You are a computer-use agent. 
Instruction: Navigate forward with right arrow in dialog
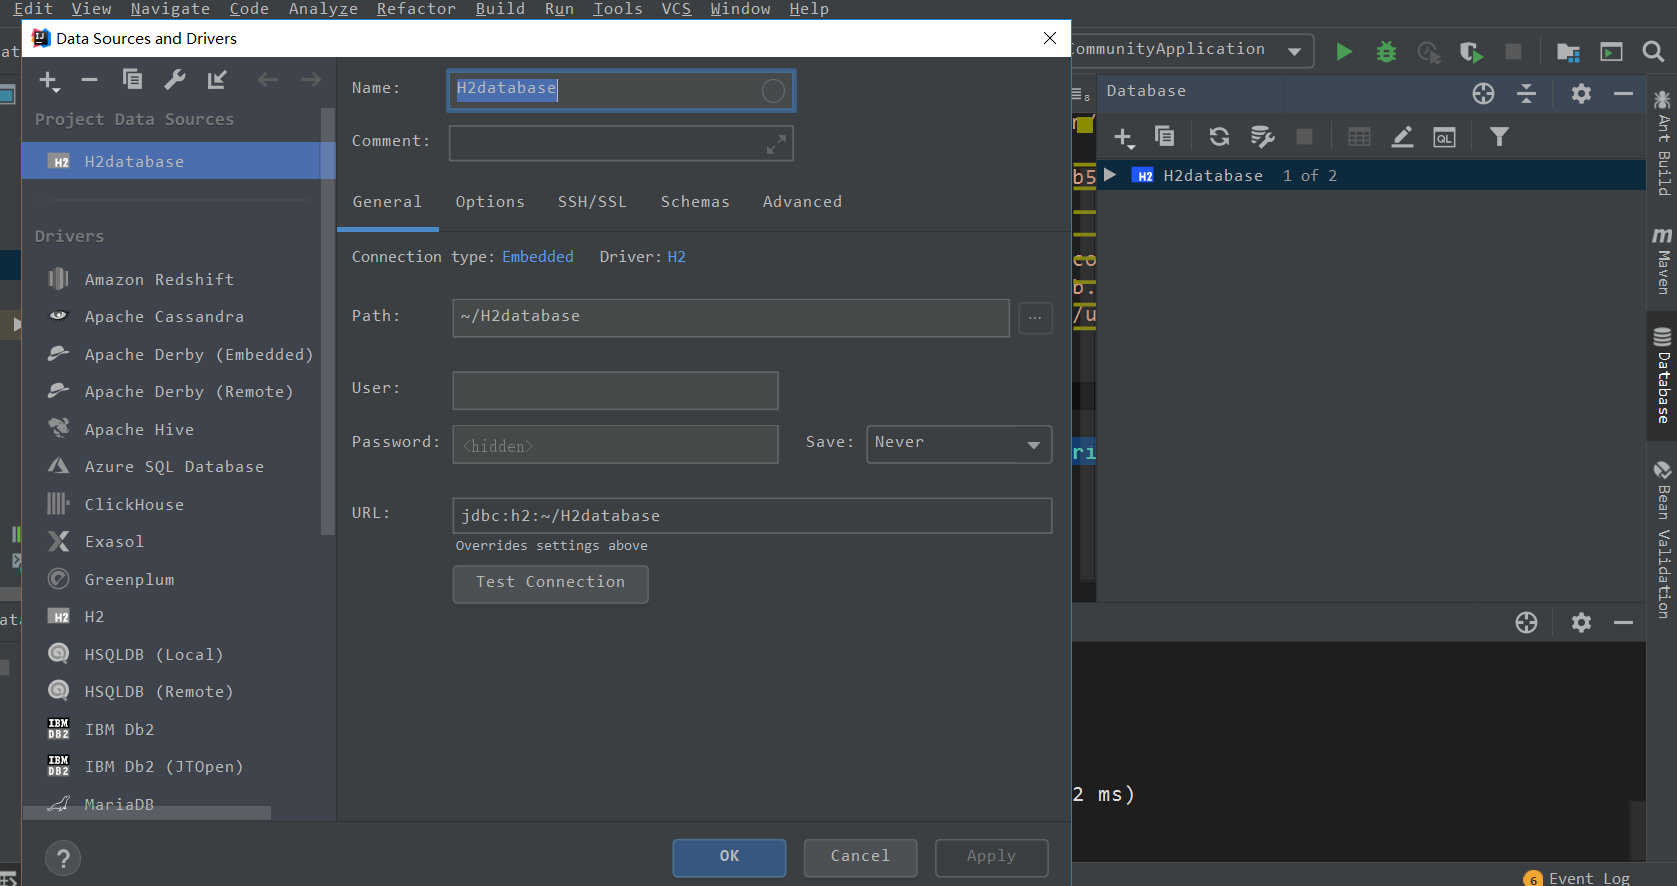pyautogui.click(x=311, y=80)
